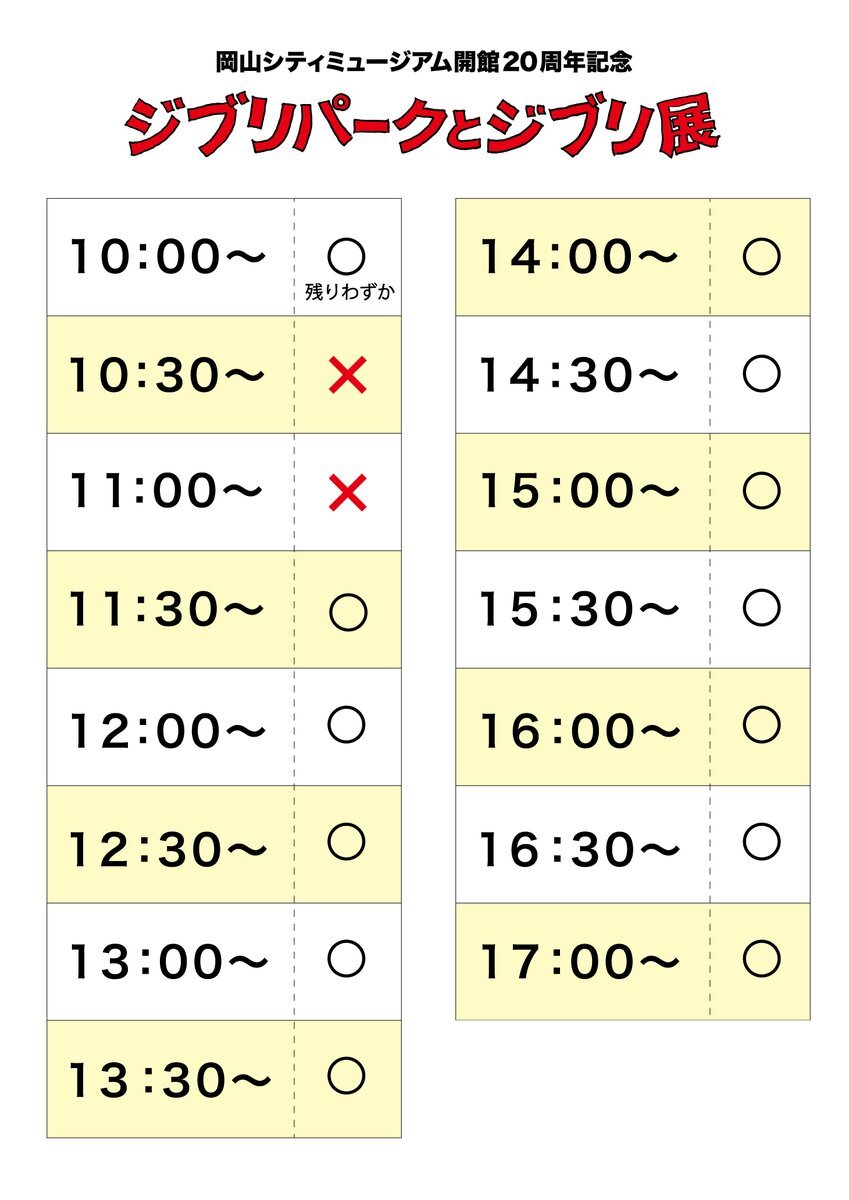Click the 15:00 time slot label
This screenshot has width=849, height=1200.
[579, 491]
